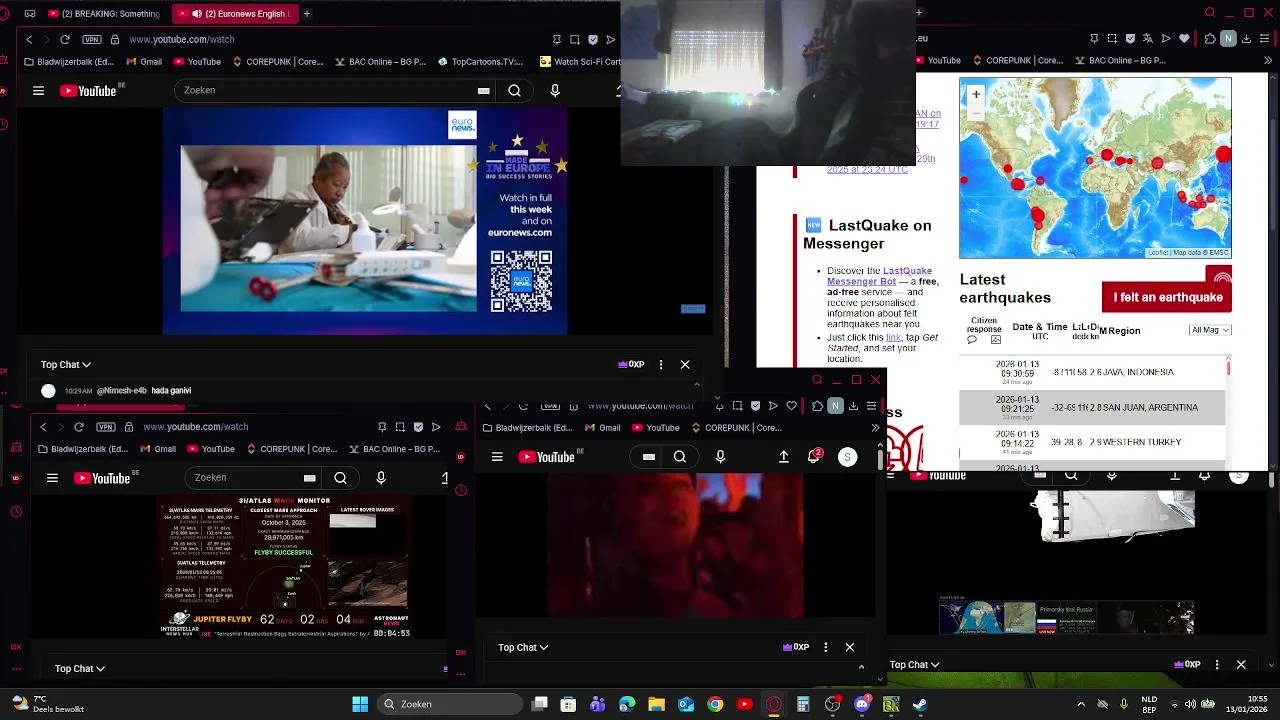Open YouTube guide menu in bottom-middle window

click(x=497, y=457)
